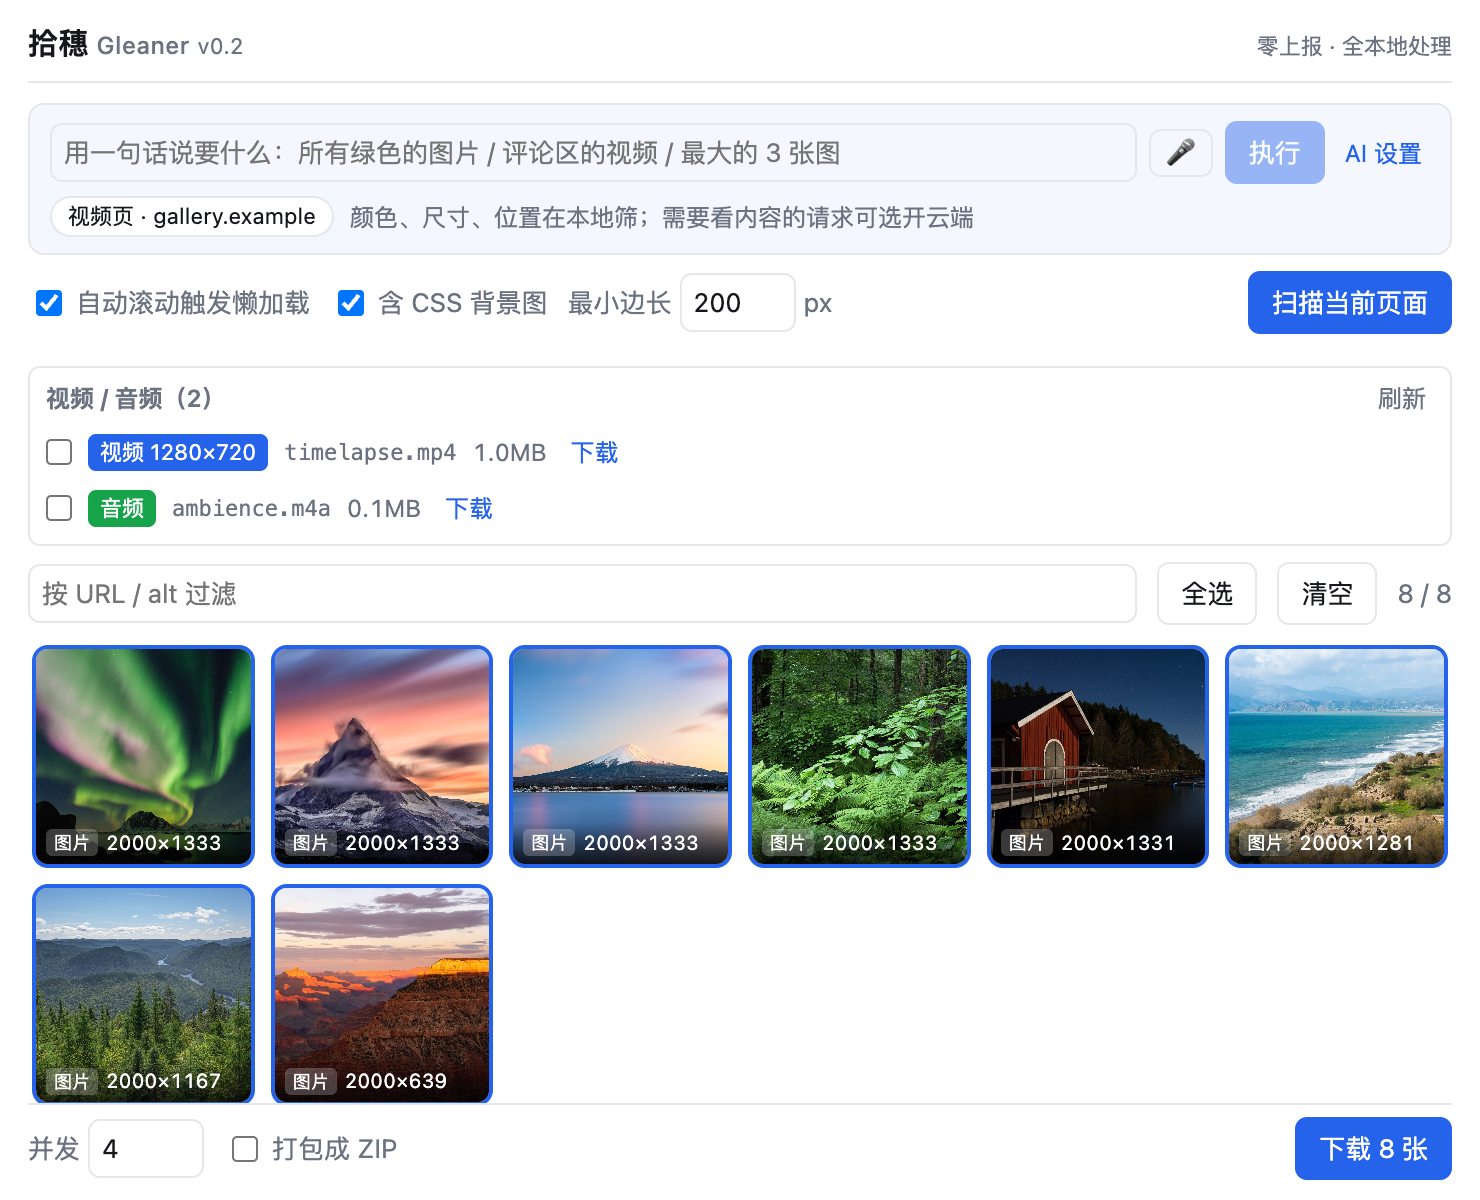Toggle 自动滚动触发懒加载 checkbox

pyautogui.click(x=49, y=303)
